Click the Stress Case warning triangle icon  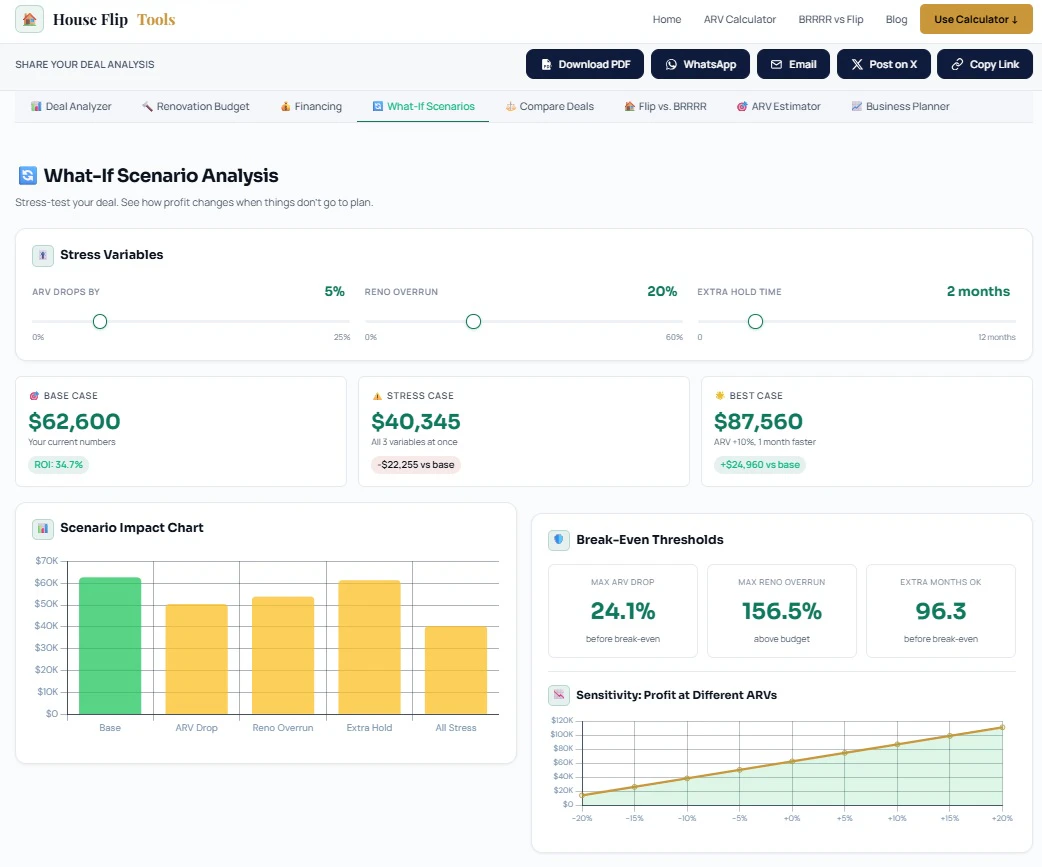coord(377,396)
